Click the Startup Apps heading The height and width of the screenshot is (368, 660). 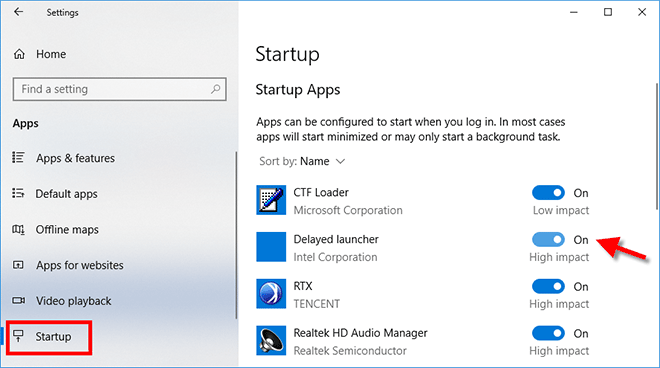(298, 90)
